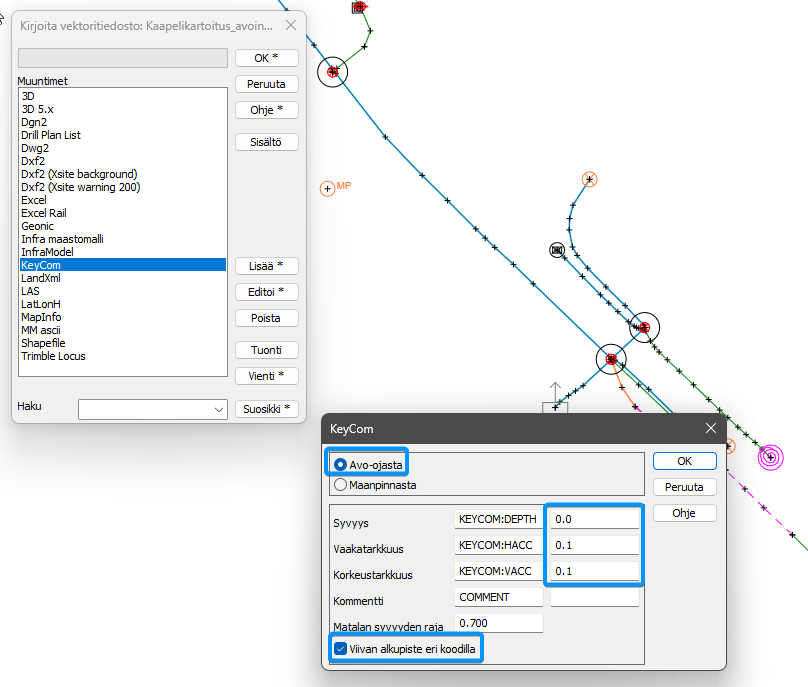Toggle Viivan alkupiste eri koodilla checkbox
808x687 pixels.
340,649
